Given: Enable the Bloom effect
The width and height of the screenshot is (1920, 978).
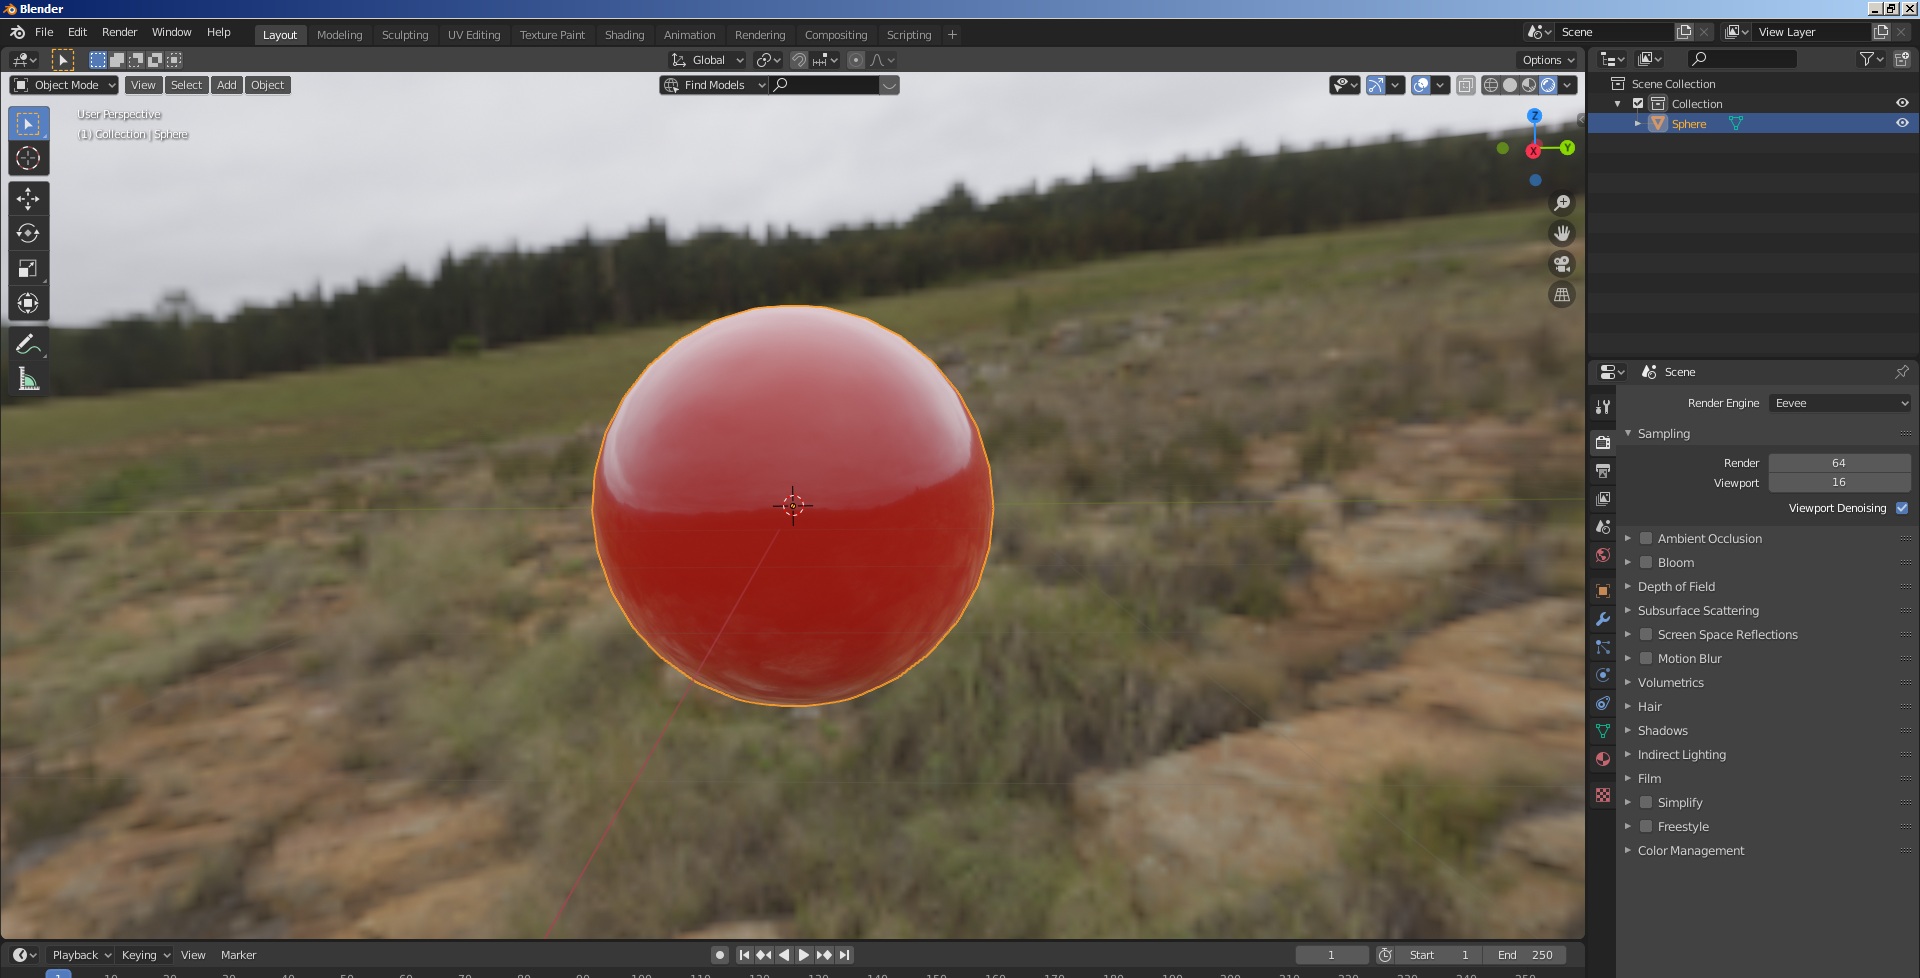Looking at the screenshot, I should pyautogui.click(x=1646, y=562).
